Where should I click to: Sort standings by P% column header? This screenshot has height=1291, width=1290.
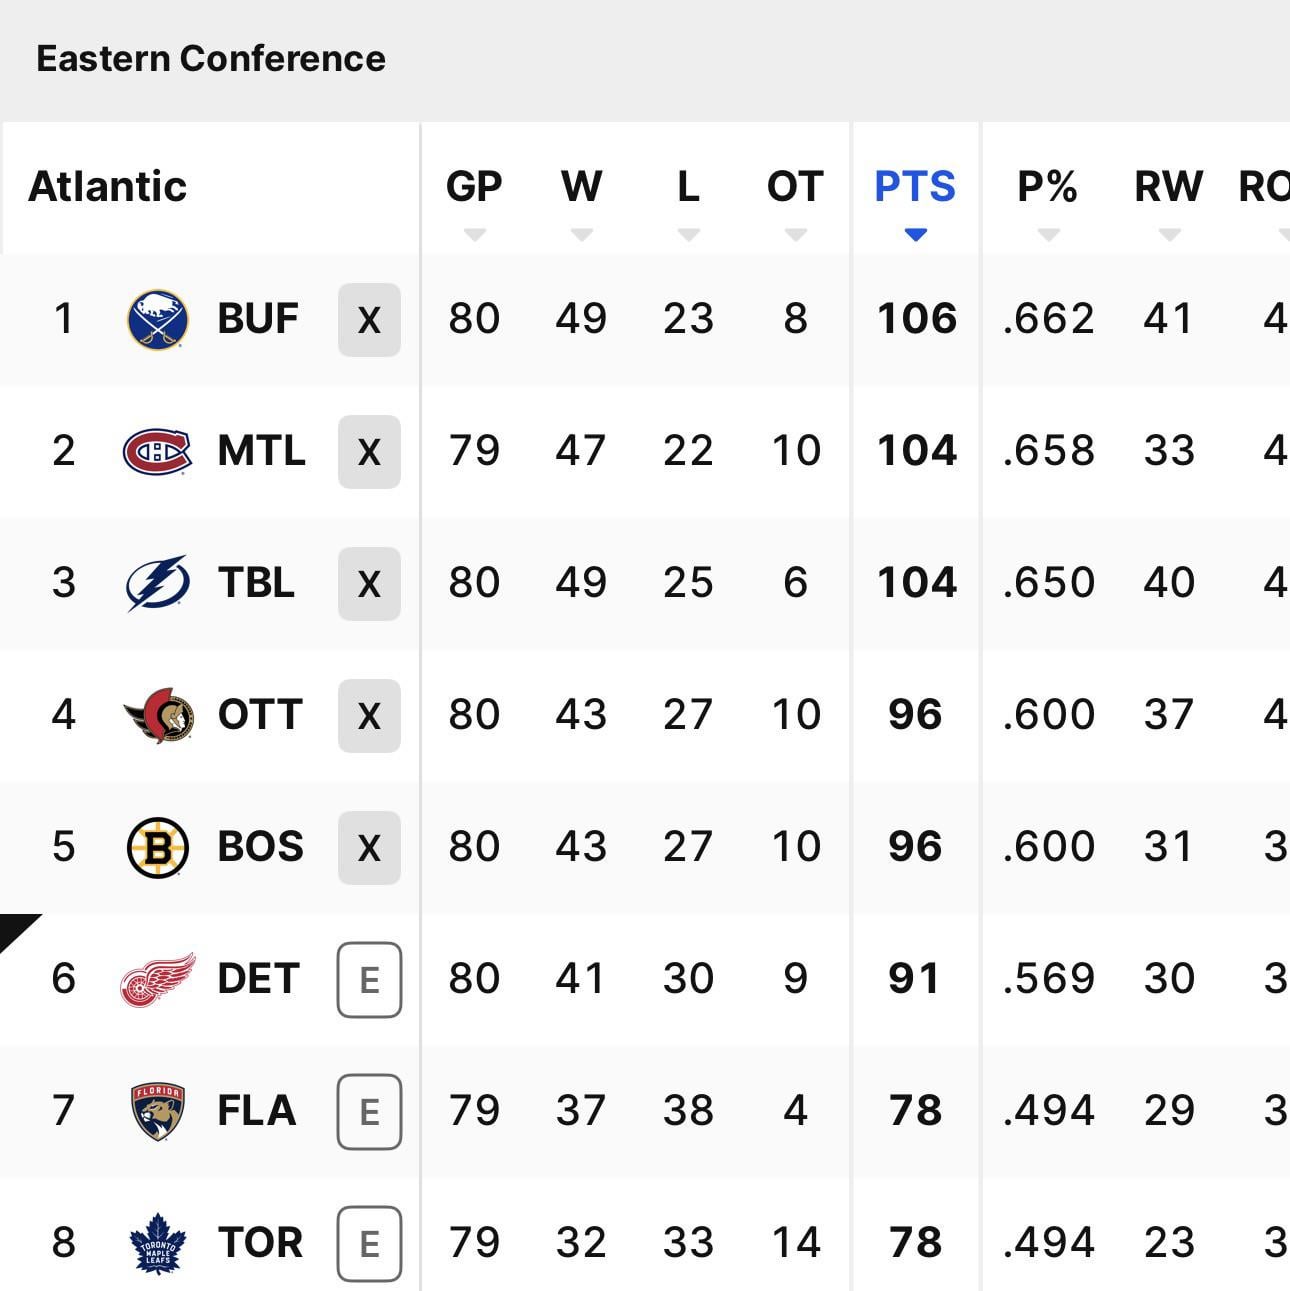coord(1047,188)
